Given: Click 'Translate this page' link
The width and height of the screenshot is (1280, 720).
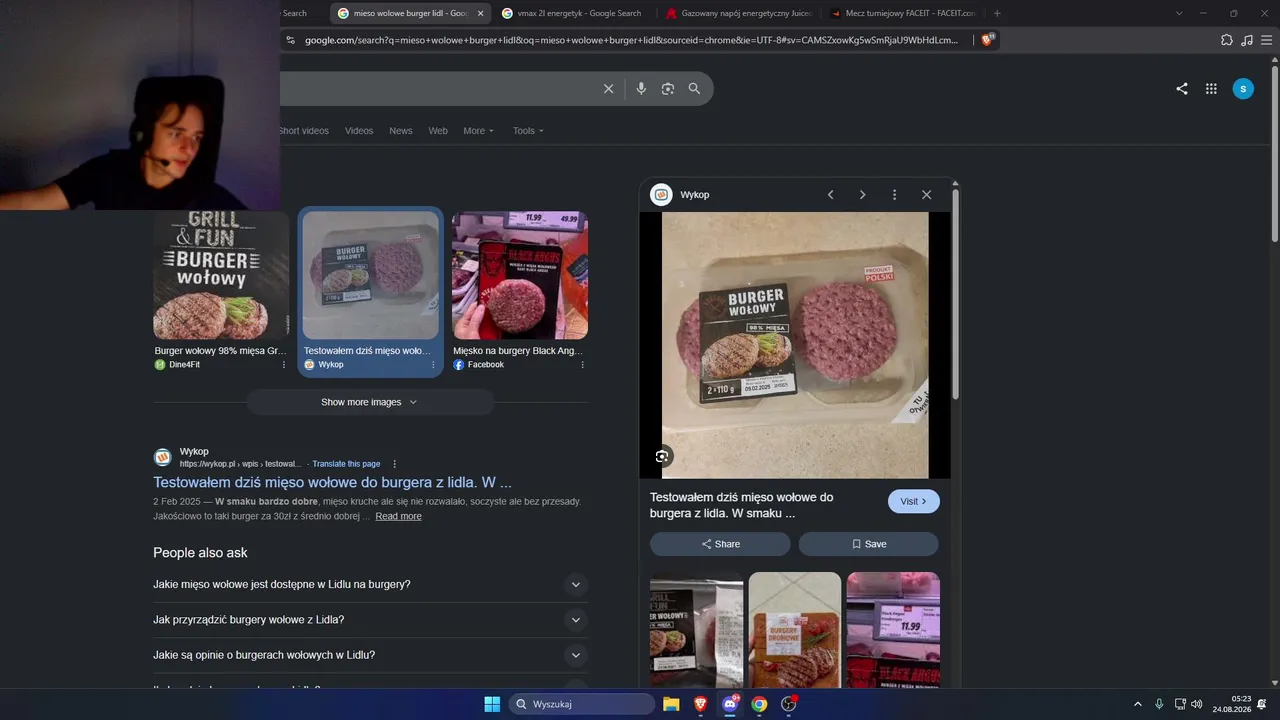Looking at the screenshot, I should pos(346,464).
